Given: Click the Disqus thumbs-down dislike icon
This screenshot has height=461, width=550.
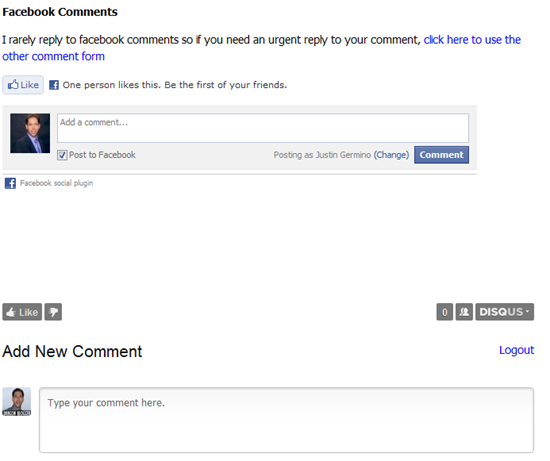Looking at the screenshot, I should point(53,312).
